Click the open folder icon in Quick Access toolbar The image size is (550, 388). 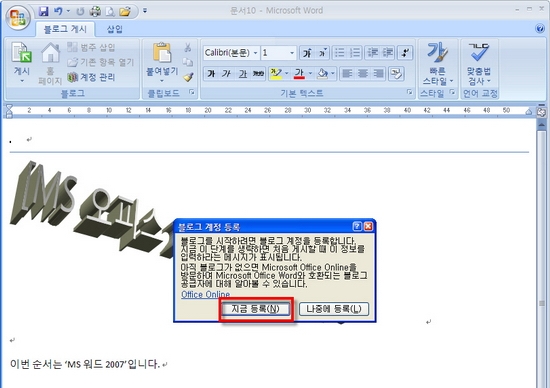tap(125, 12)
